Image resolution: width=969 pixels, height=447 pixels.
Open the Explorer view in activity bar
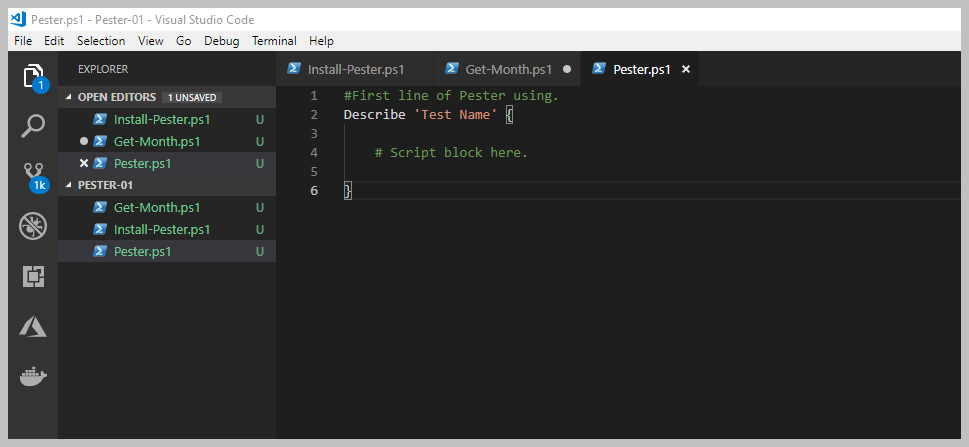[33, 77]
